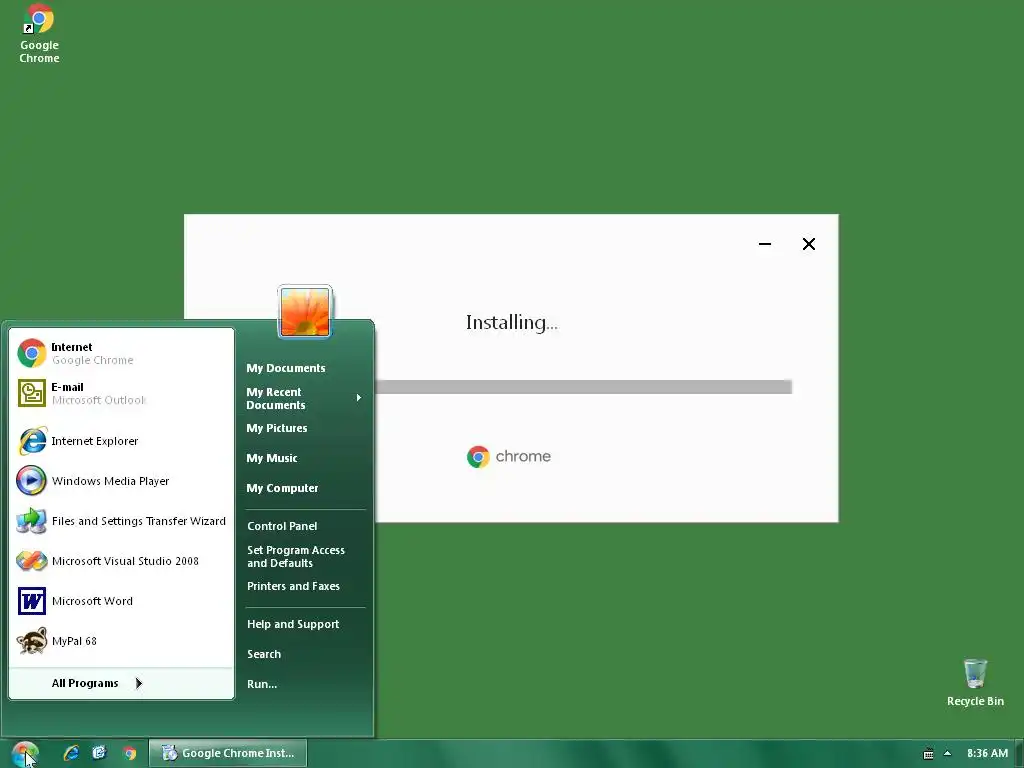Expand All Programs submenu arrow
Viewport: 1024px width, 768px height.
(138, 683)
